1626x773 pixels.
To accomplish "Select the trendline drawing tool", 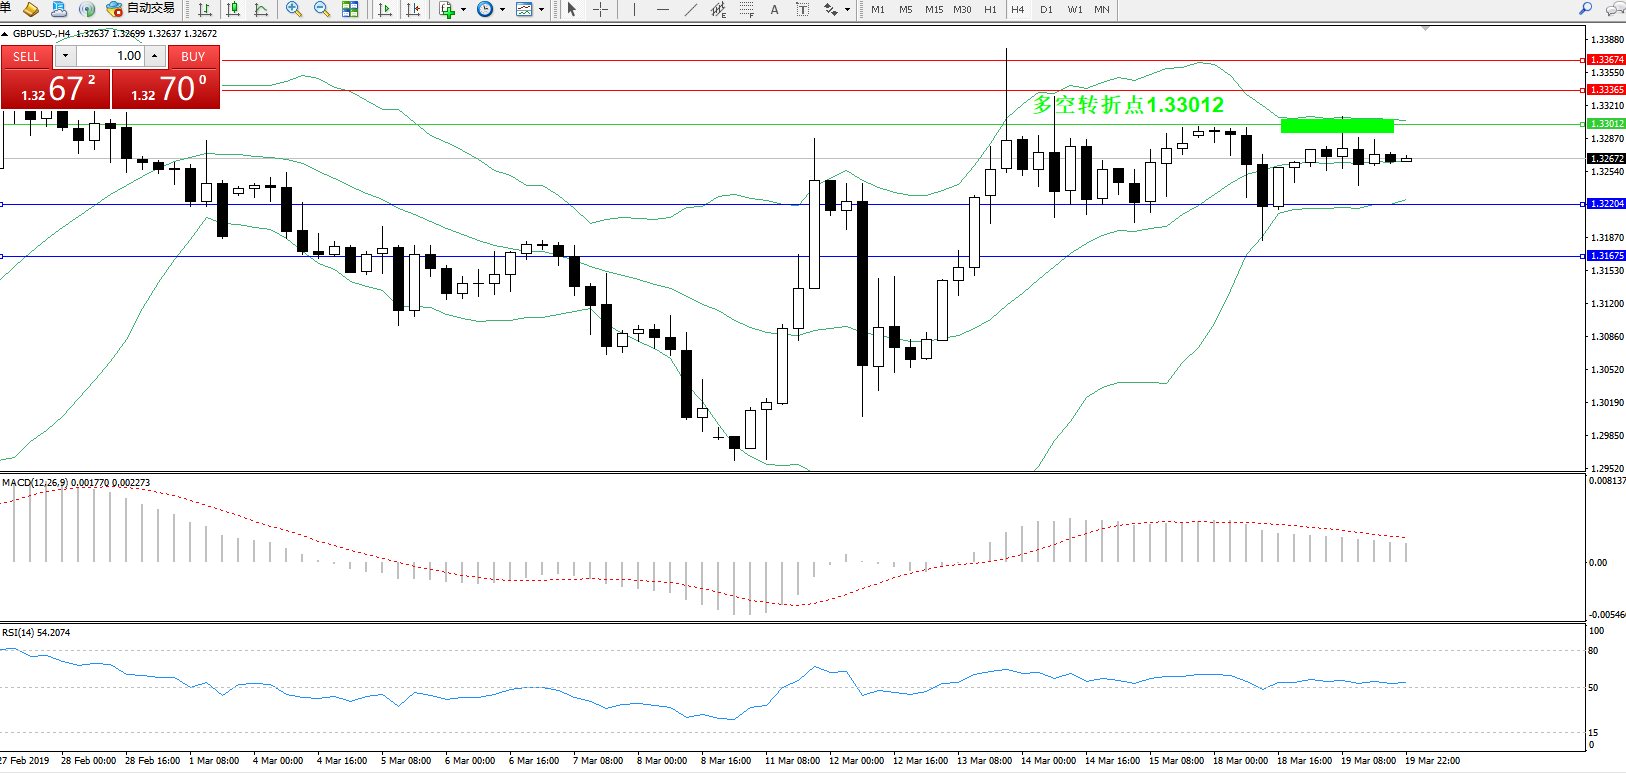I will pyautogui.click(x=690, y=9).
